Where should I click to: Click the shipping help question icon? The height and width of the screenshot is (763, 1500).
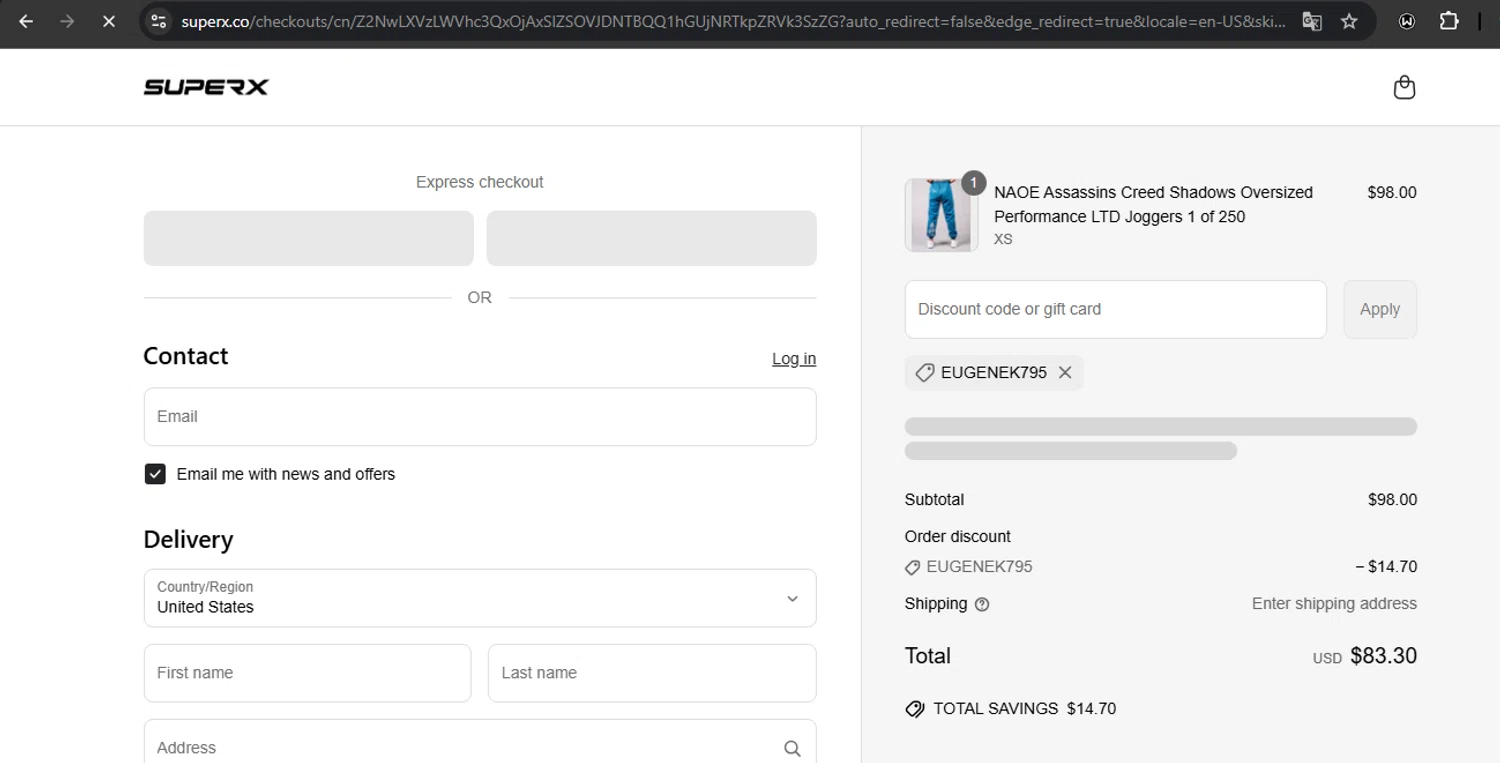(982, 604)
